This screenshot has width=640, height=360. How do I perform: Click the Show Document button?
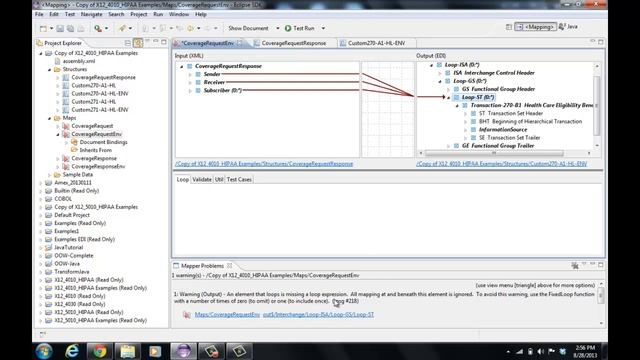[x=248, y=28]
